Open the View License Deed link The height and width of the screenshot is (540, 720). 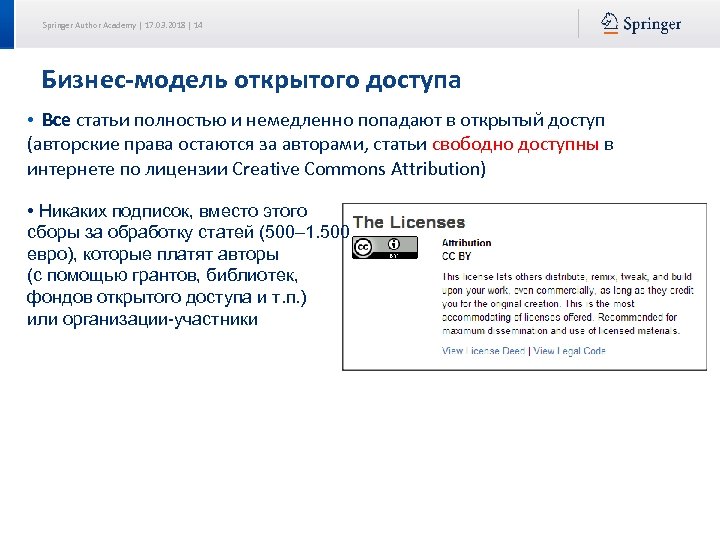tap(483, 351)
